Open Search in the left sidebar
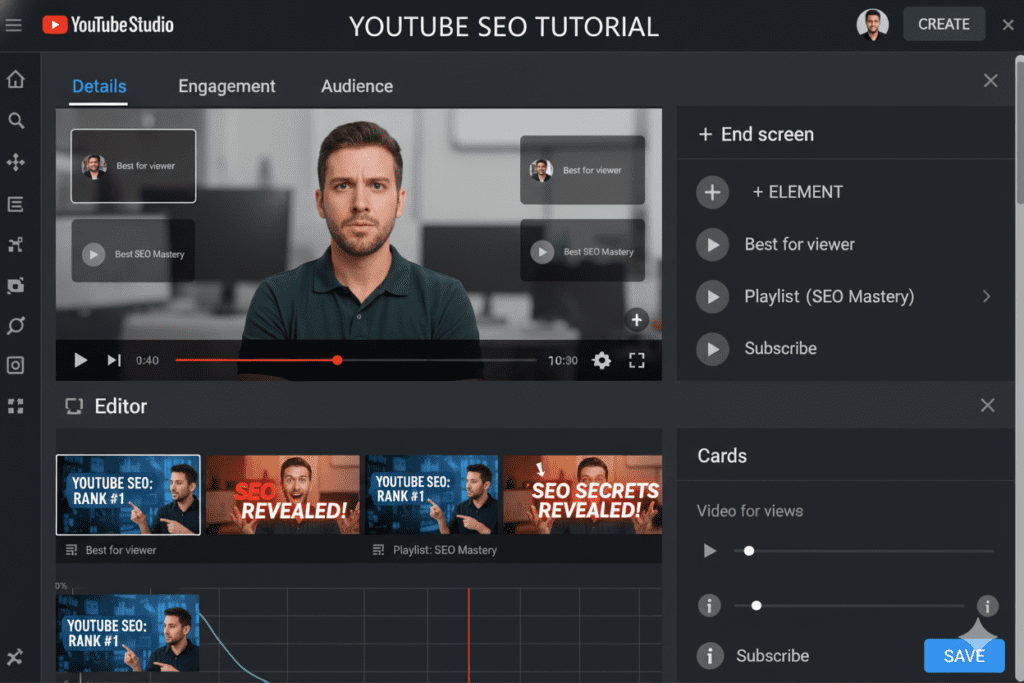The height and width of the screenshot is (683, 1024). (x=15, y=120)
